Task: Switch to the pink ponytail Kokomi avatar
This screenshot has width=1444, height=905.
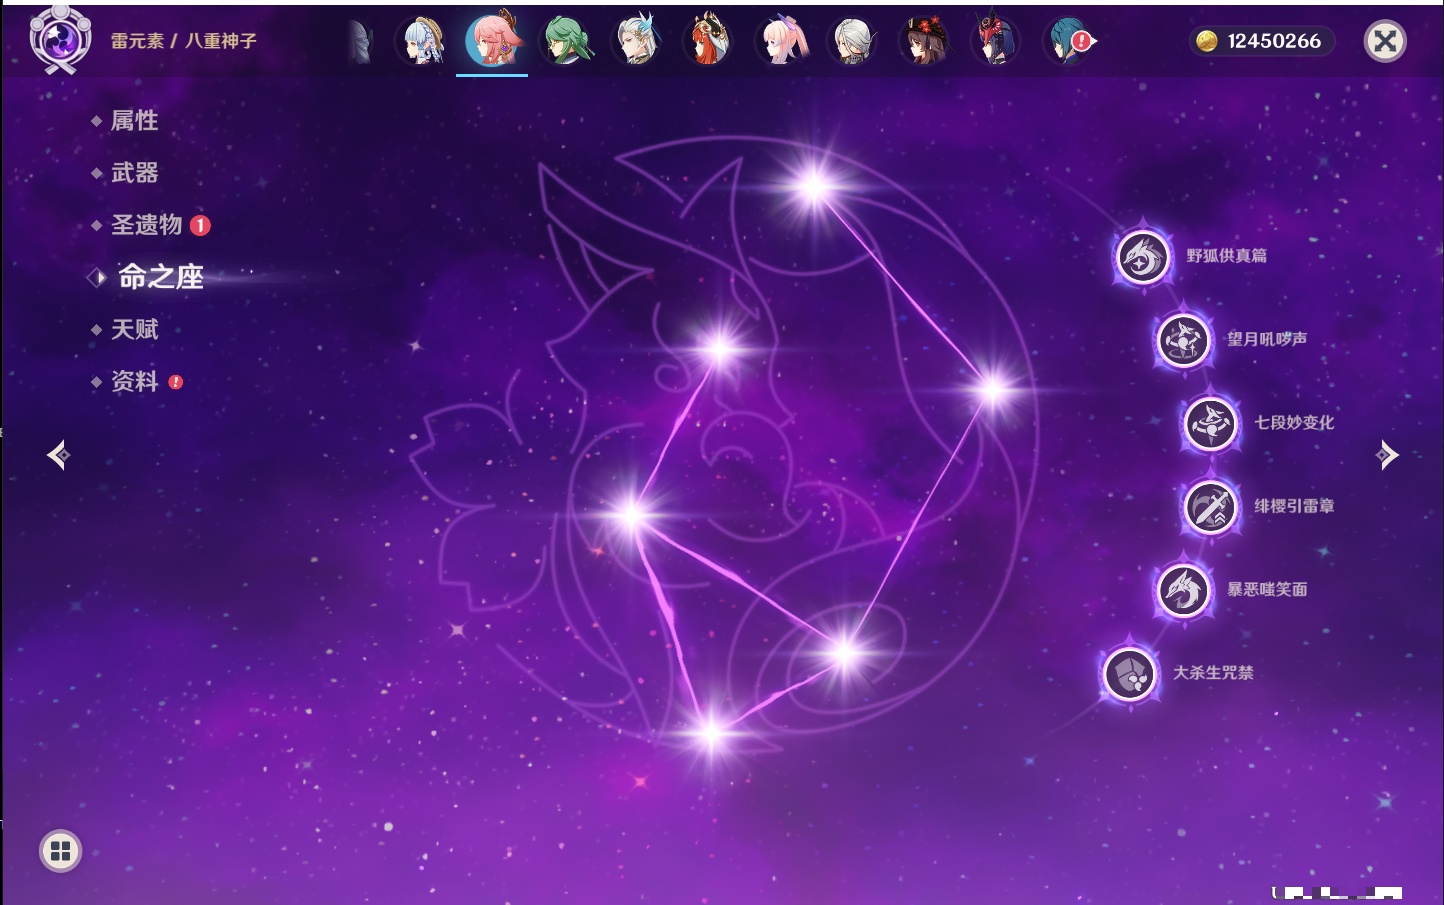Action: click(781, 41)
